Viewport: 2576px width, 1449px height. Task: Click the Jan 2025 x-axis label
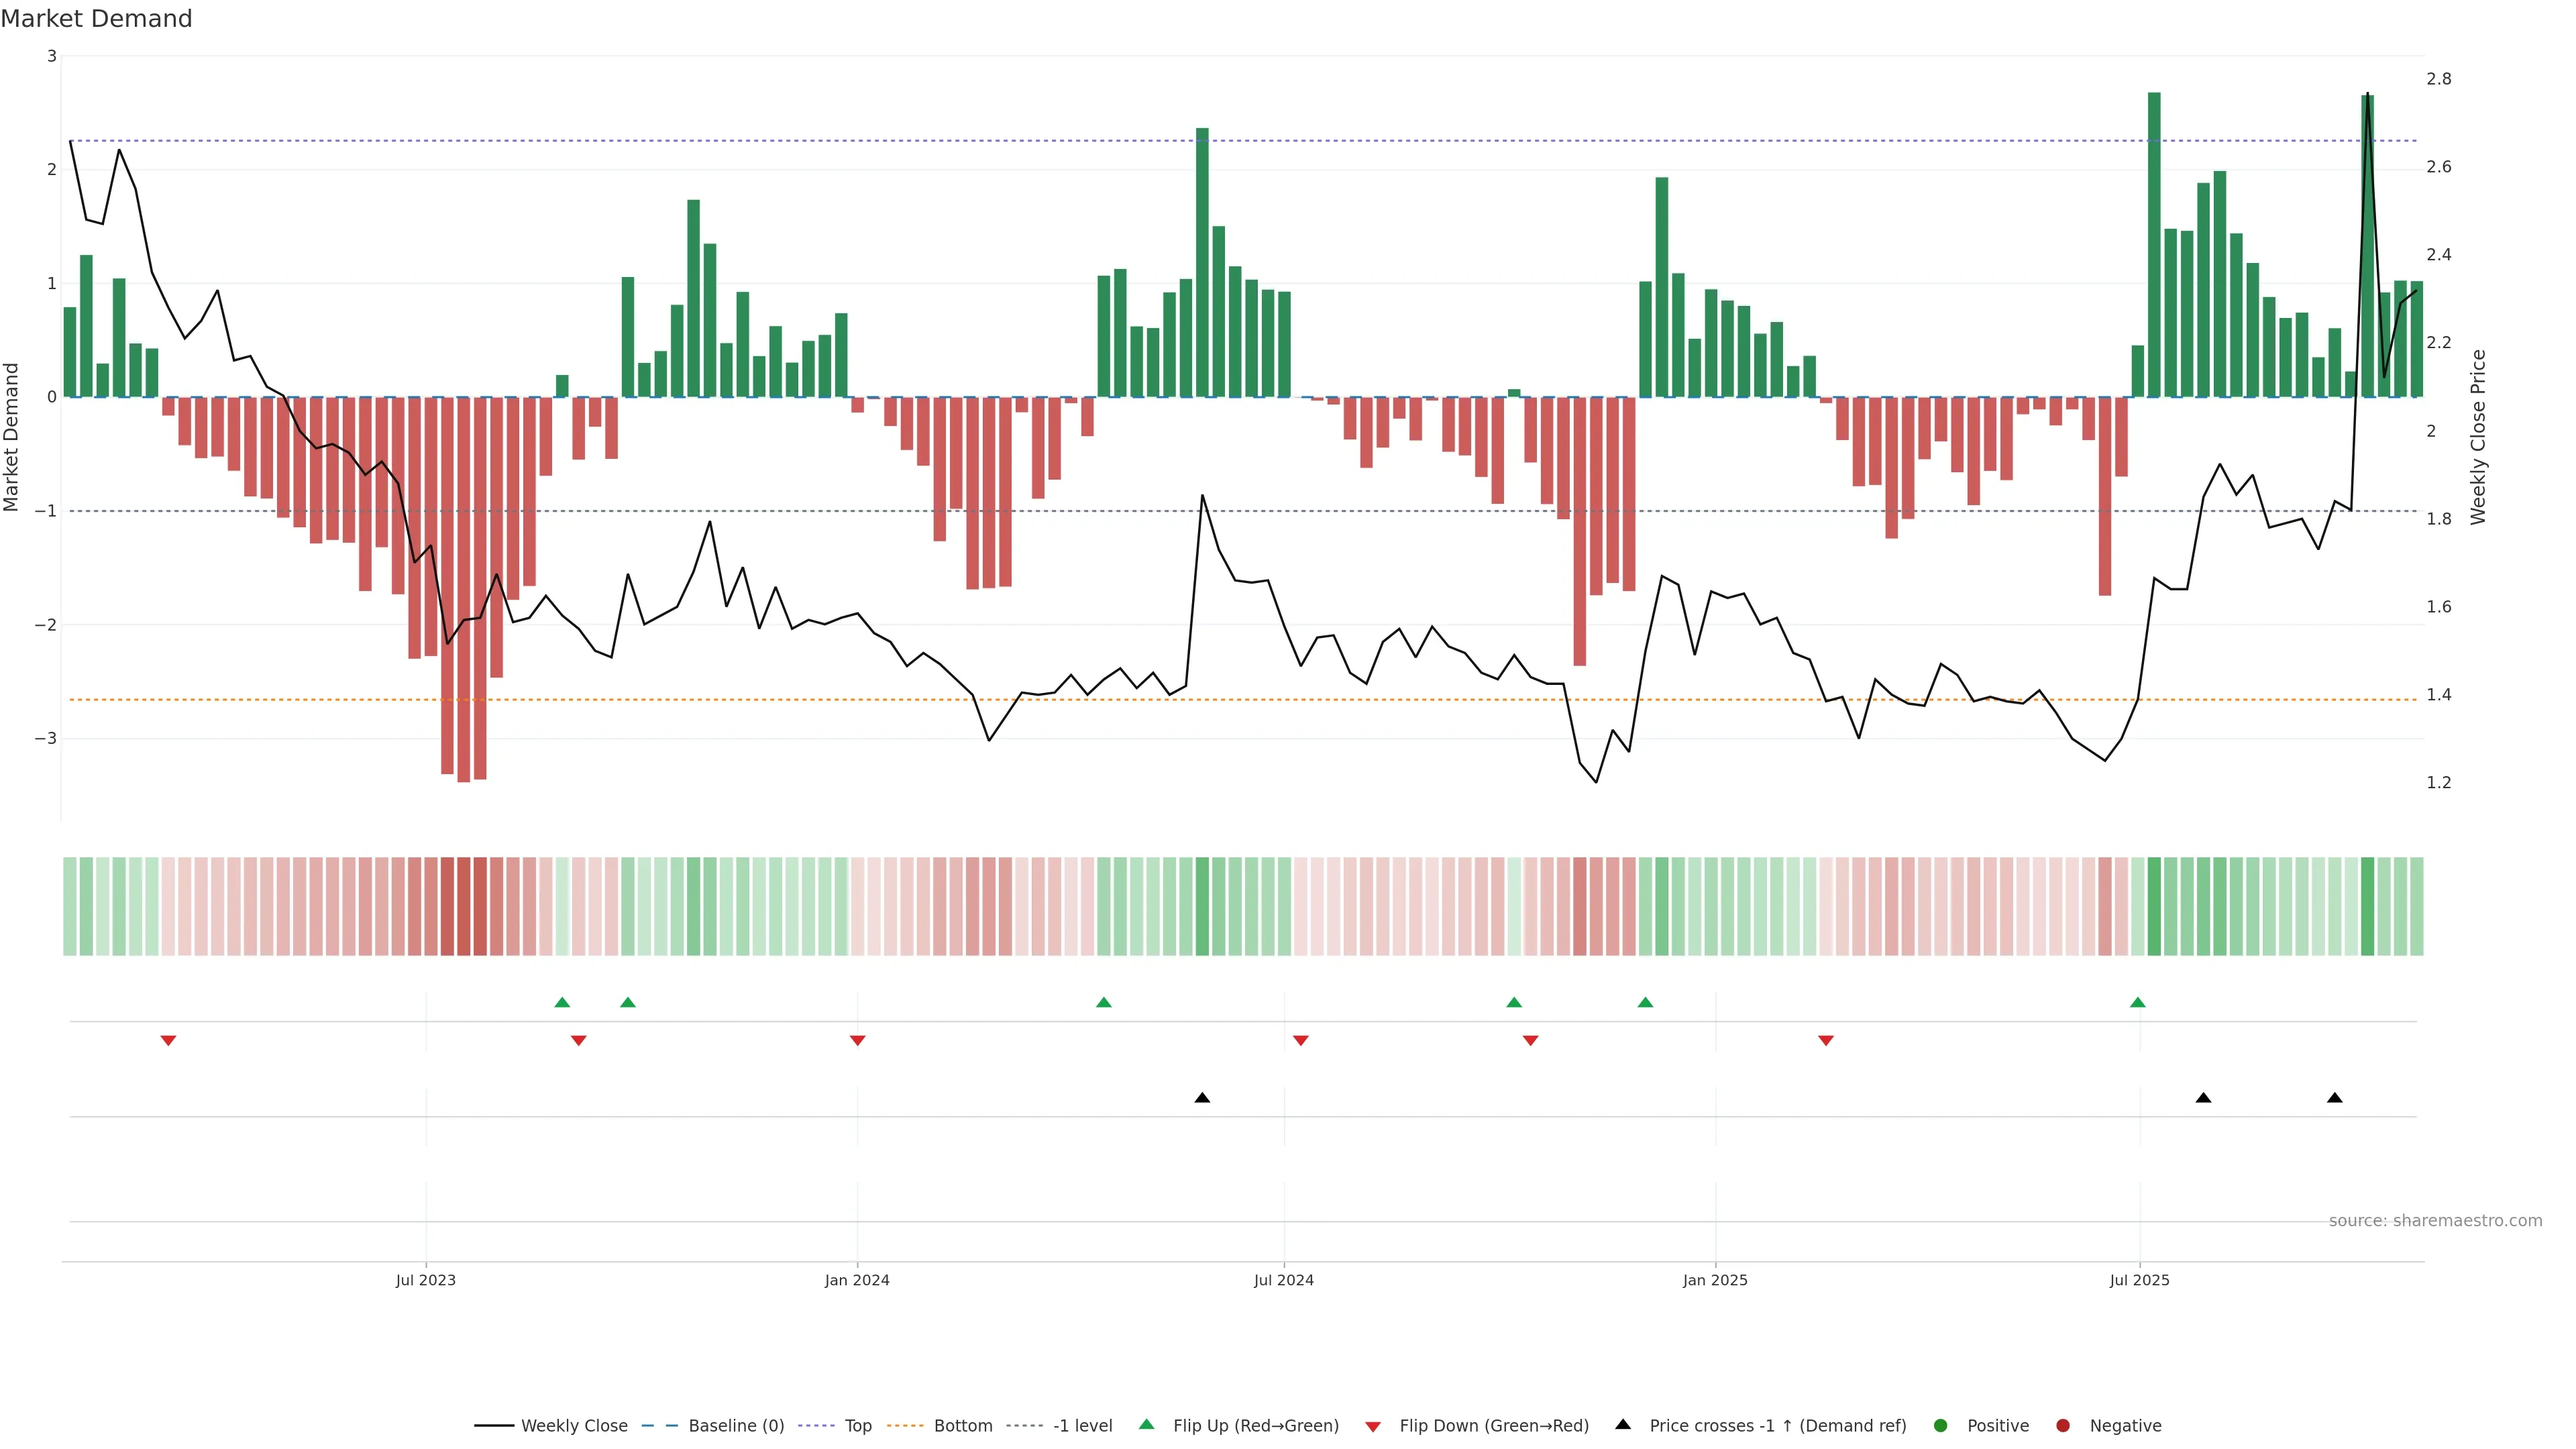click(1715, 1280)
